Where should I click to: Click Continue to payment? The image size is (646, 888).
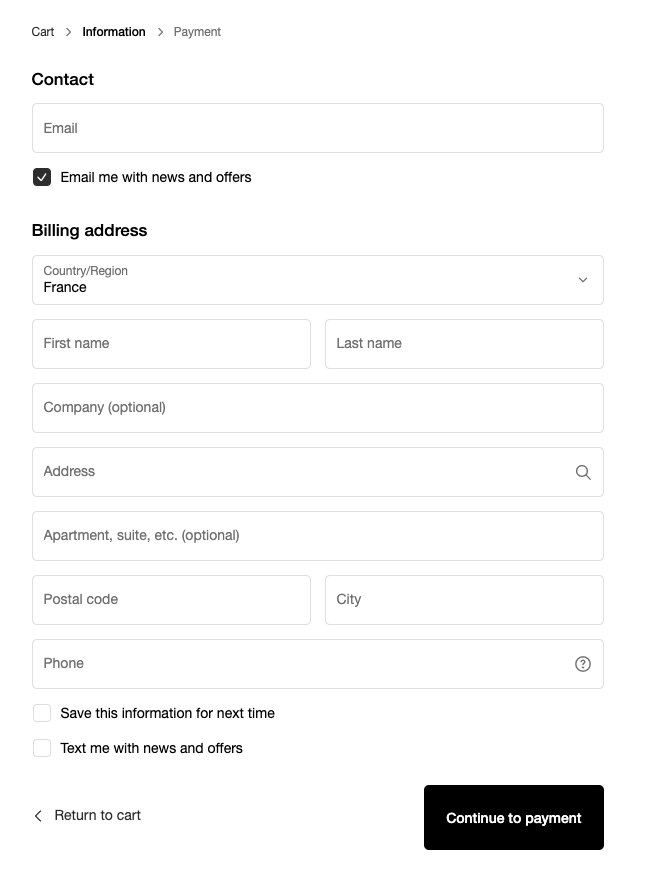513,817
